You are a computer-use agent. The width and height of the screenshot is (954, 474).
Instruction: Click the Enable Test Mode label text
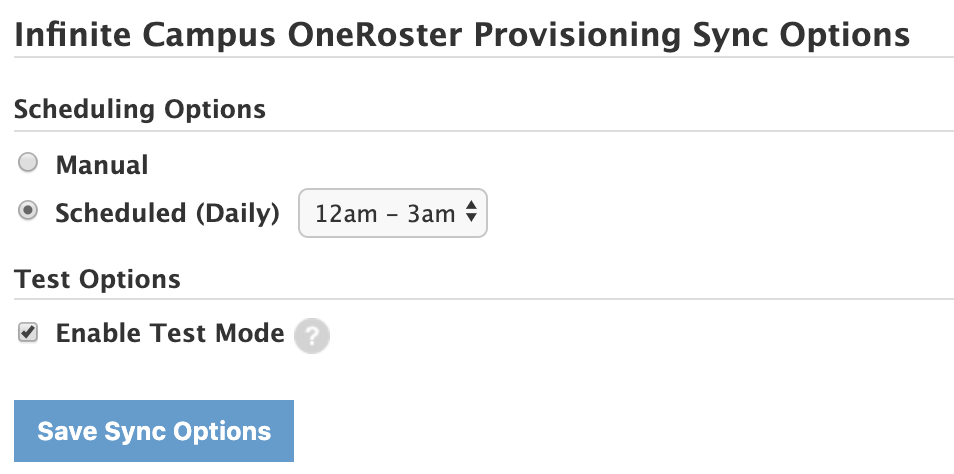coord(170,334)
